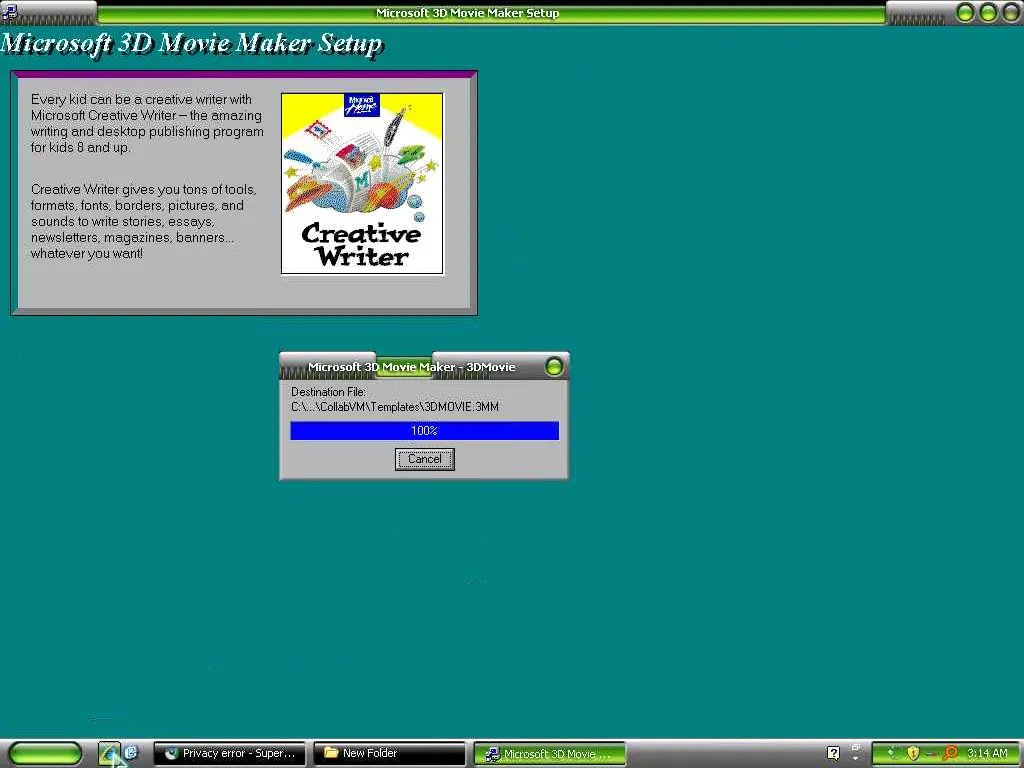Switch to Privacy error taskbar window
The height and width of the screenshot is (768, 1024).
(229, 754)
